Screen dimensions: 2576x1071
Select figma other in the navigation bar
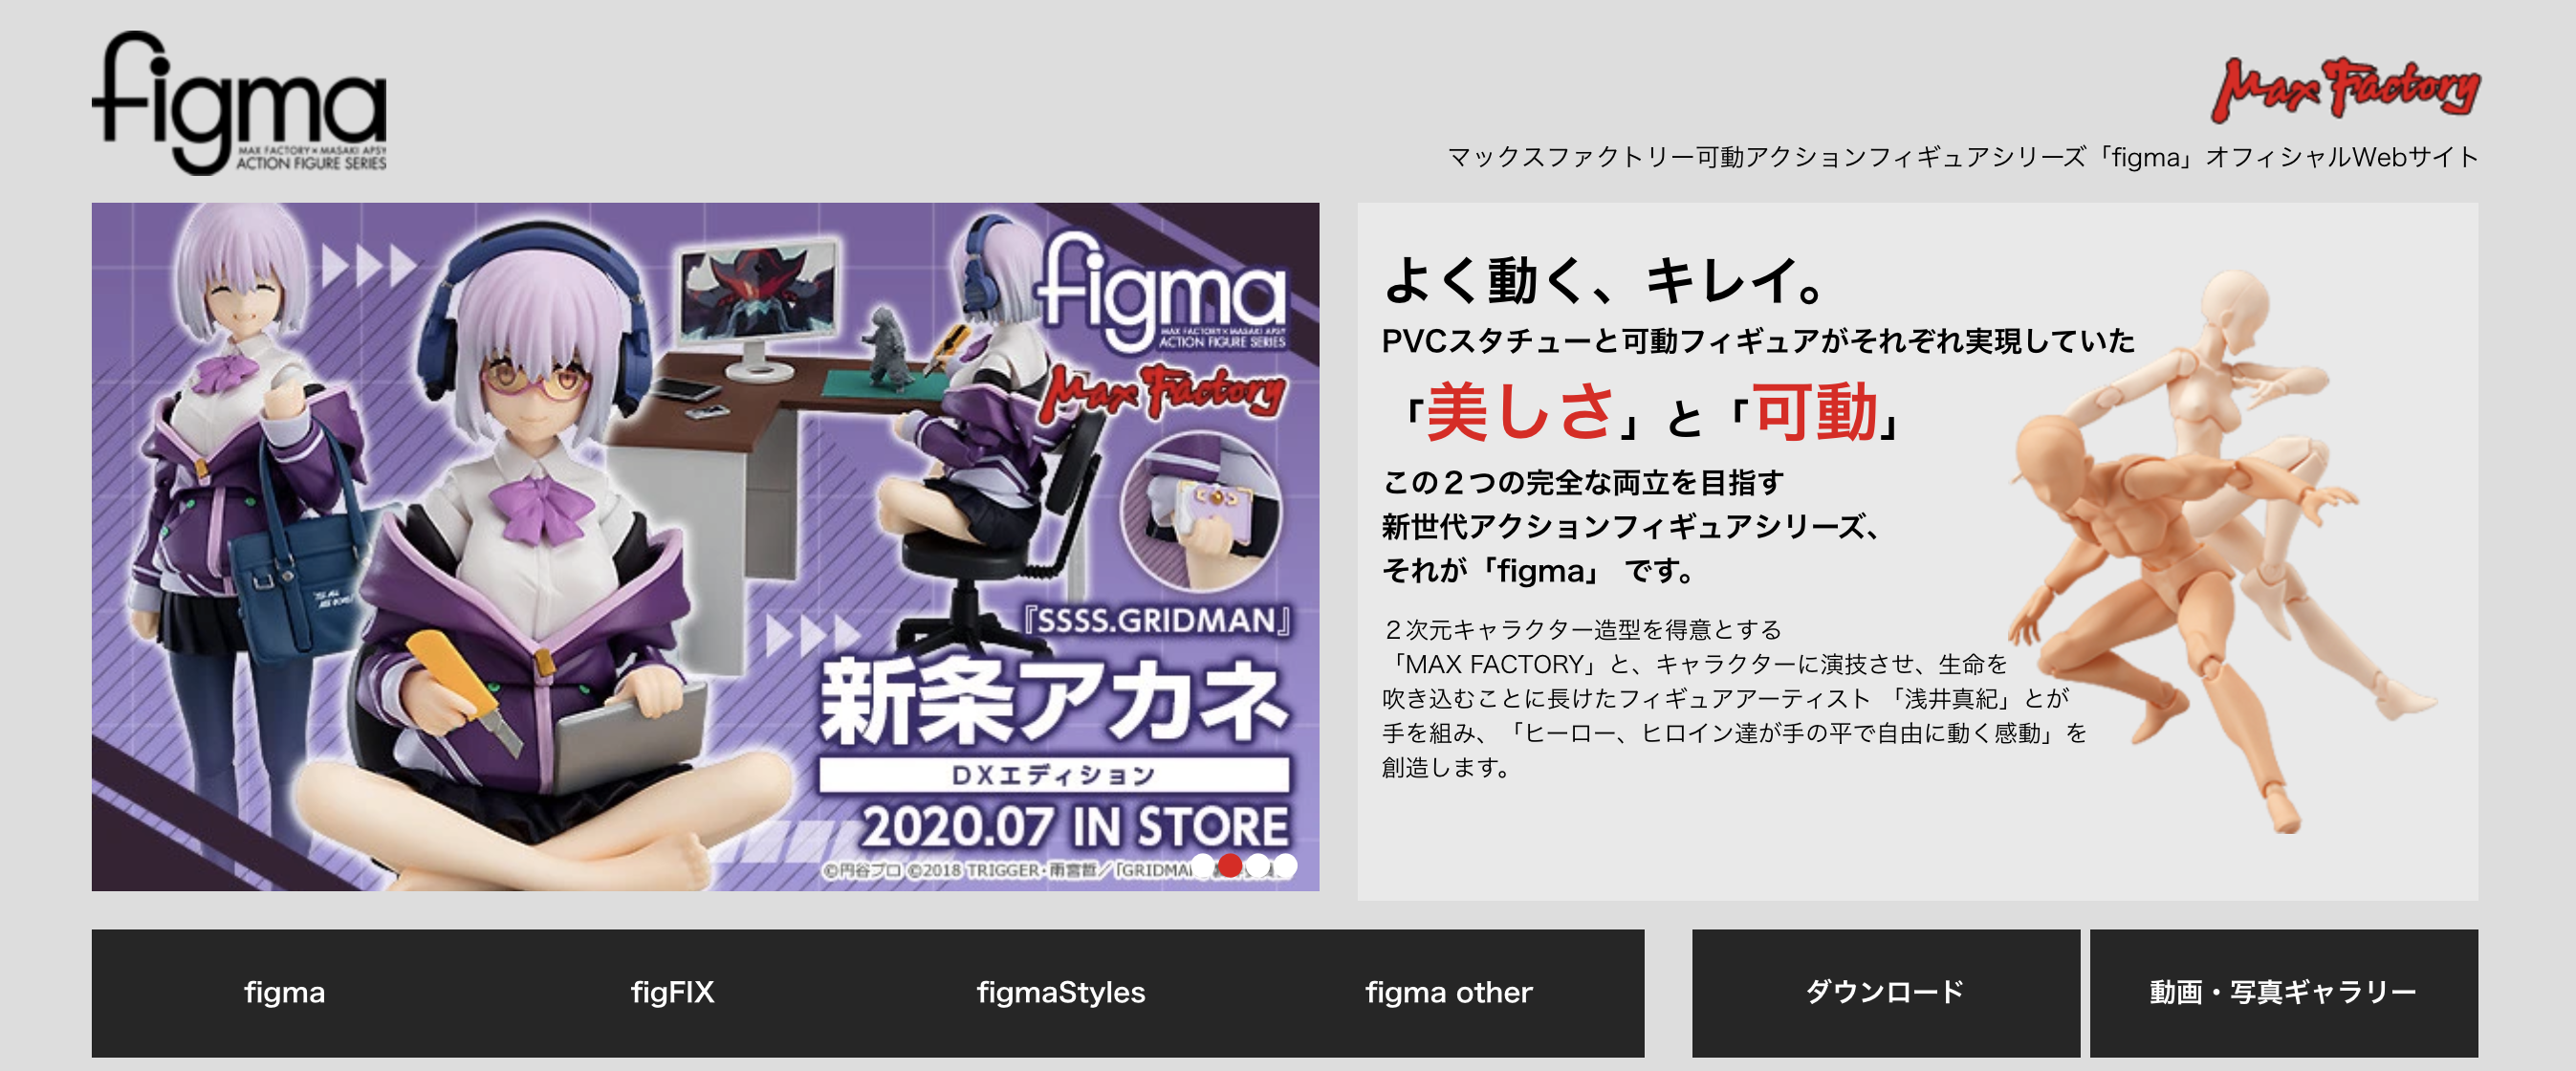(1449, 992)
